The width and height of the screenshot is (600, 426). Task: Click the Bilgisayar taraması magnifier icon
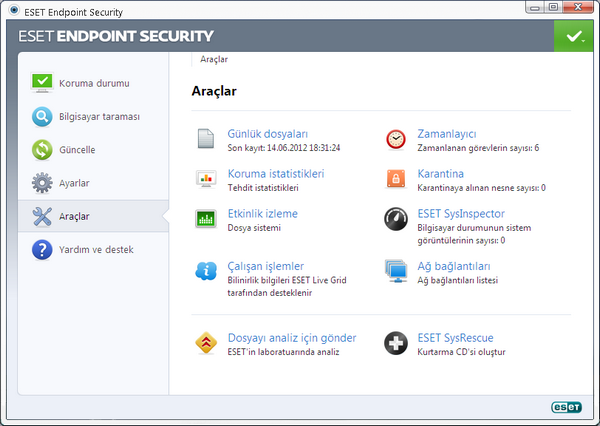42,116
